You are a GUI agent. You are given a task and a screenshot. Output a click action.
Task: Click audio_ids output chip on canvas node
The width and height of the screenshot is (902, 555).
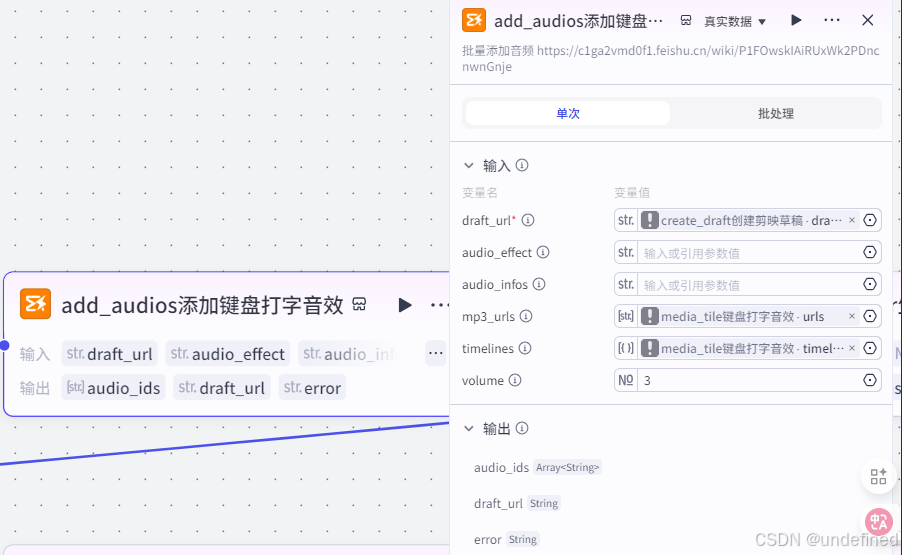pyautogui.click(x=113, y=388)
